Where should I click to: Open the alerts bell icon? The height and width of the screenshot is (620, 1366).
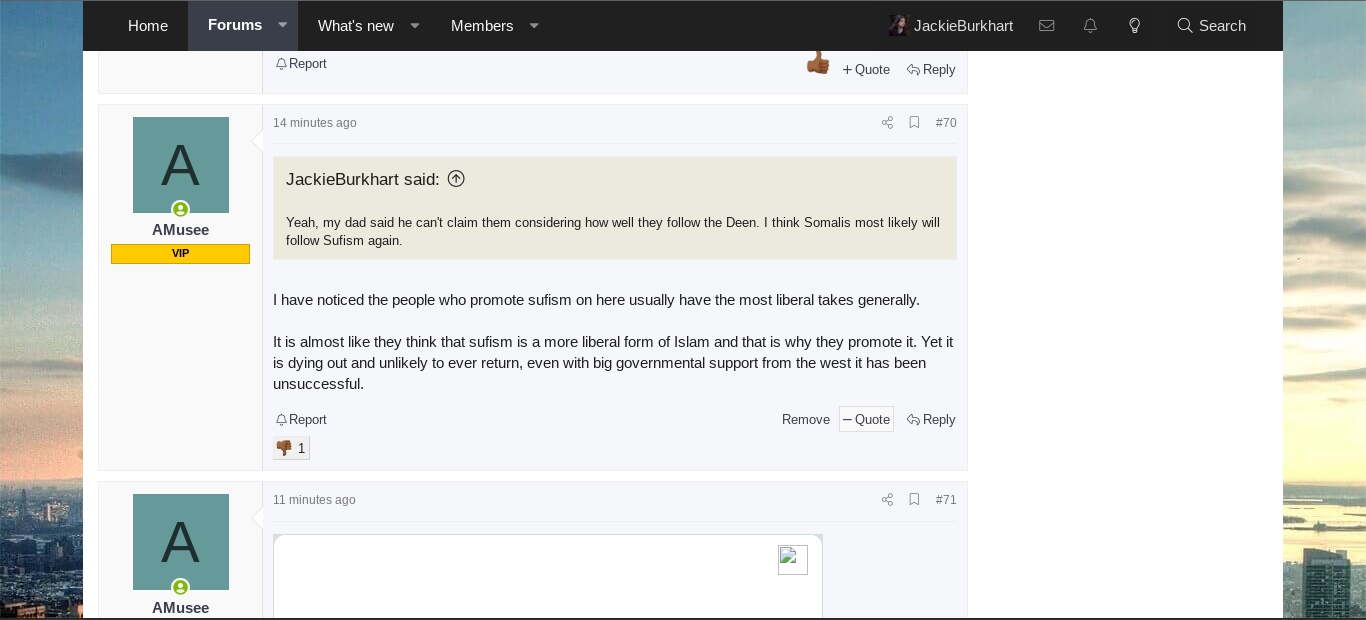(x=1090, y=26)
